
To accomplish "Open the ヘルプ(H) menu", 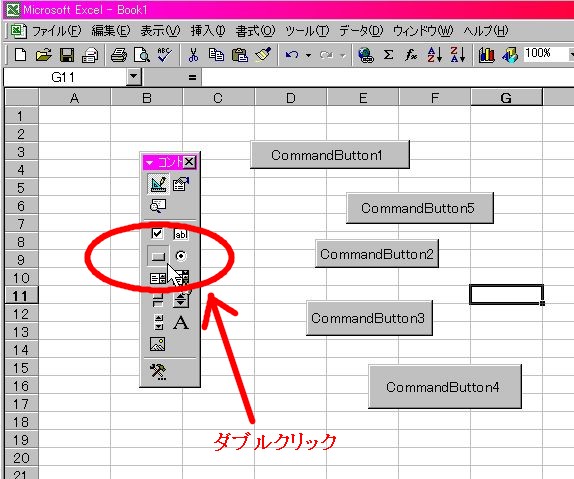I will coord(486,31).
